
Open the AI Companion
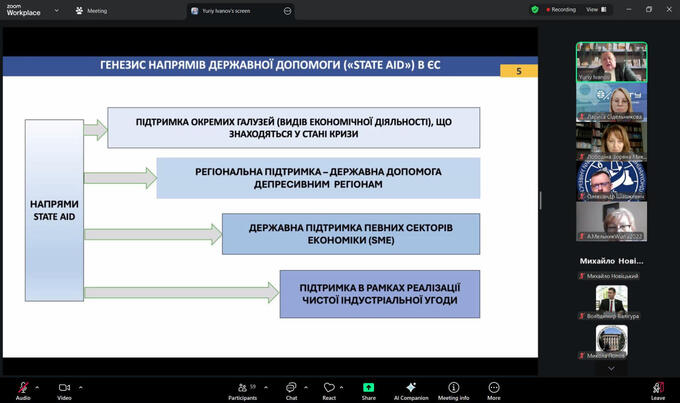tap(410, 388)
